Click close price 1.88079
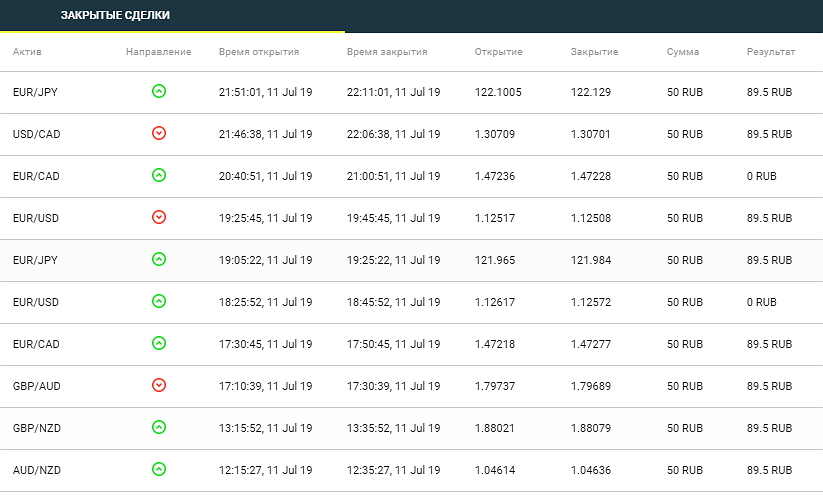Viewport: 823px width, 499px height. pos(591,428)
